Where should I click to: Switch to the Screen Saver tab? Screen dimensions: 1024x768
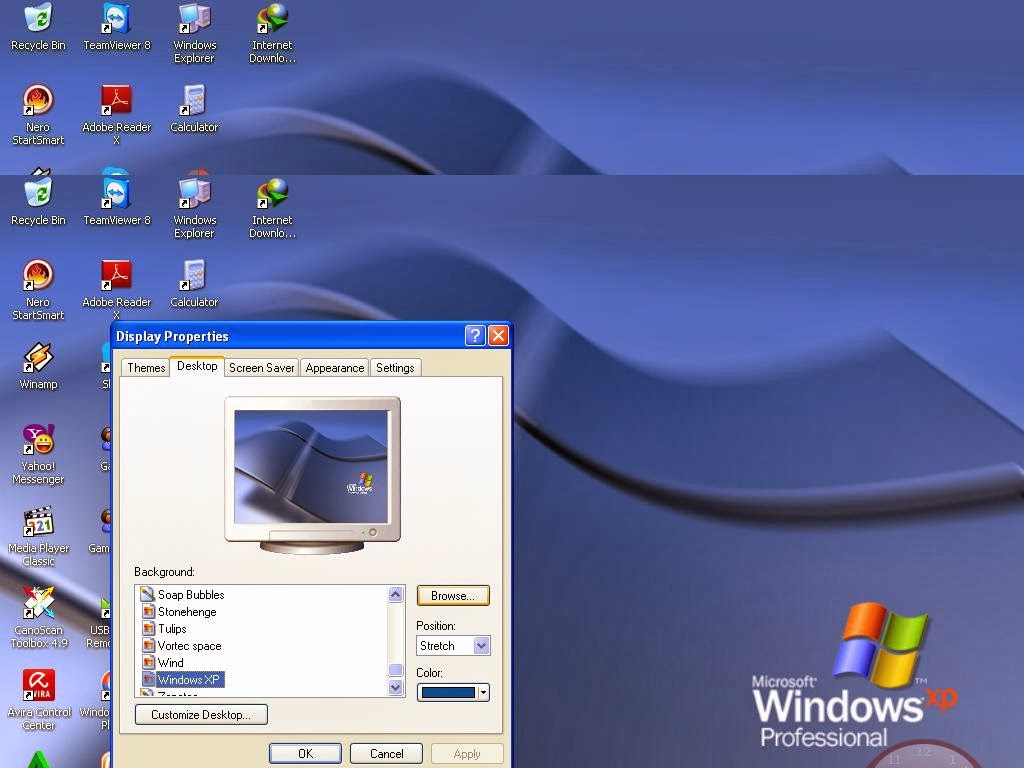click(x=261, y=367)
